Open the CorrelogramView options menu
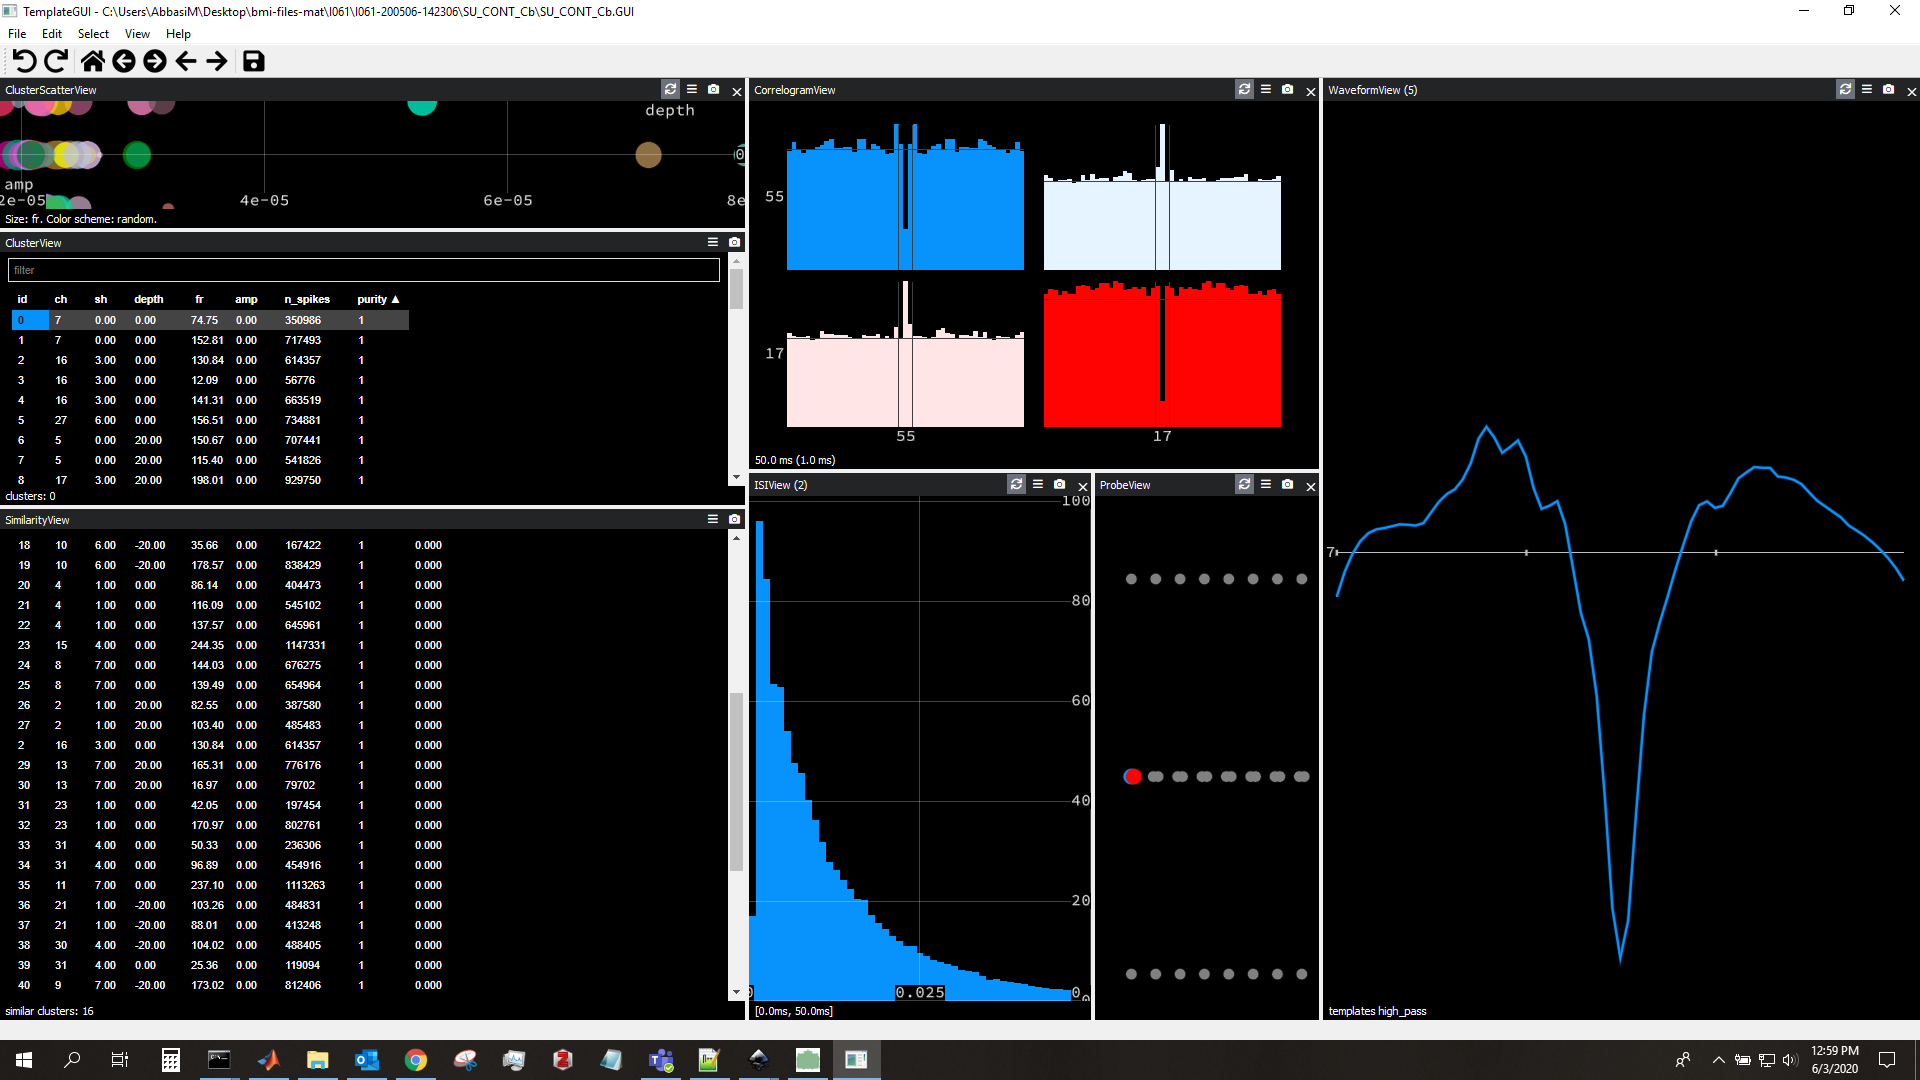The image size is (1920, 1080). click(x=1265, y=90)
